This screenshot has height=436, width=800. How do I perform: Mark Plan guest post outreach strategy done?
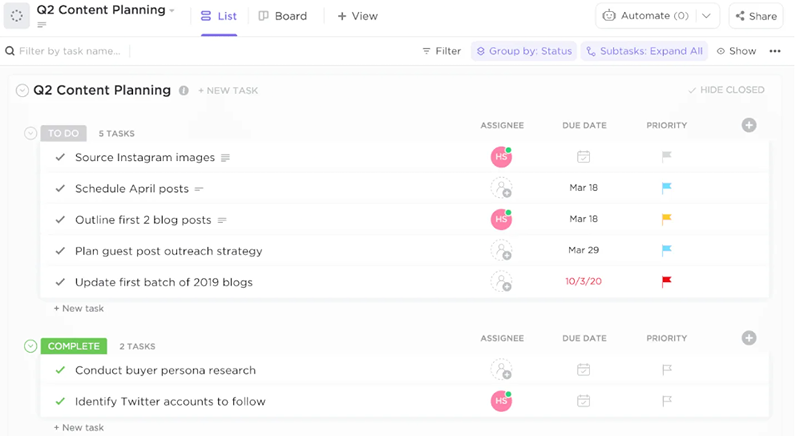click(x=60, y=251)
